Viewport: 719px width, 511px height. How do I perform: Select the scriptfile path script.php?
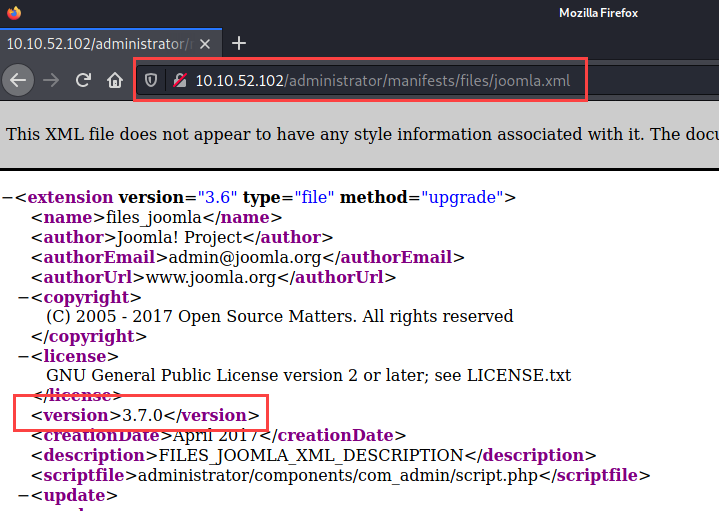tap(338, 476)
